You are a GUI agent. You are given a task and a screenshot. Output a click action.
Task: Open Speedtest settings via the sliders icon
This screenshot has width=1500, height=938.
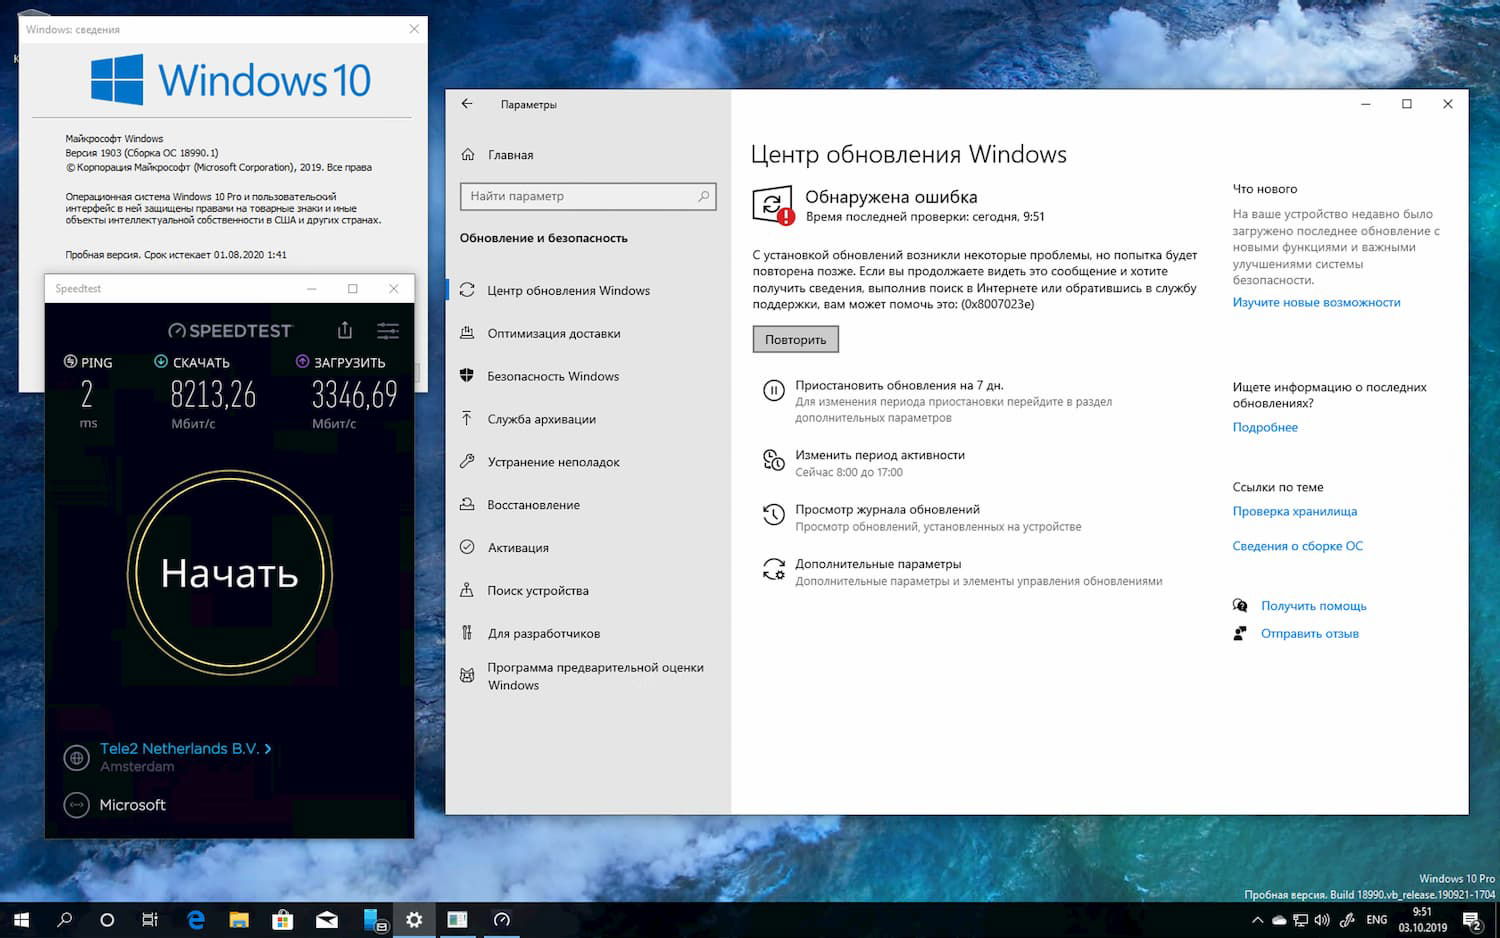point(388,329)
